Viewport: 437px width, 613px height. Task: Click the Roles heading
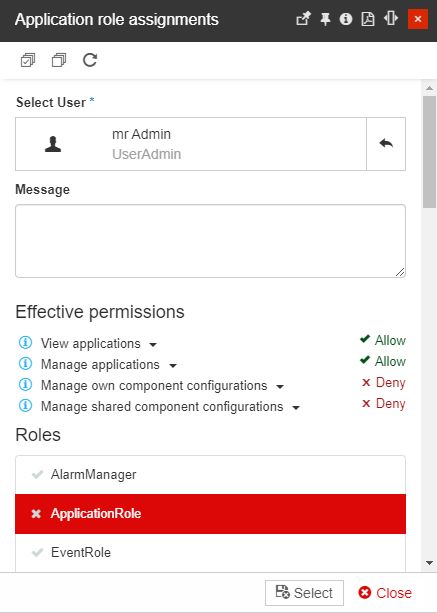[x=38, y=435]
